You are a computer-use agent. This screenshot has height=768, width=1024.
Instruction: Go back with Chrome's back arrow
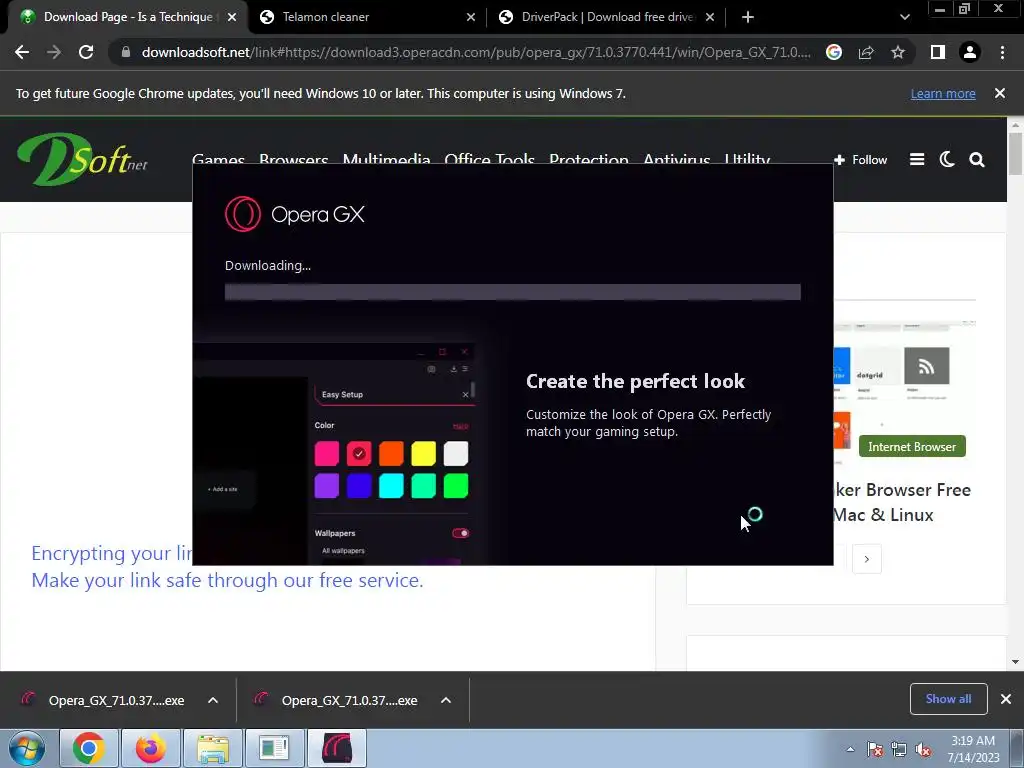pyautogui.click(x=22, y=52)
